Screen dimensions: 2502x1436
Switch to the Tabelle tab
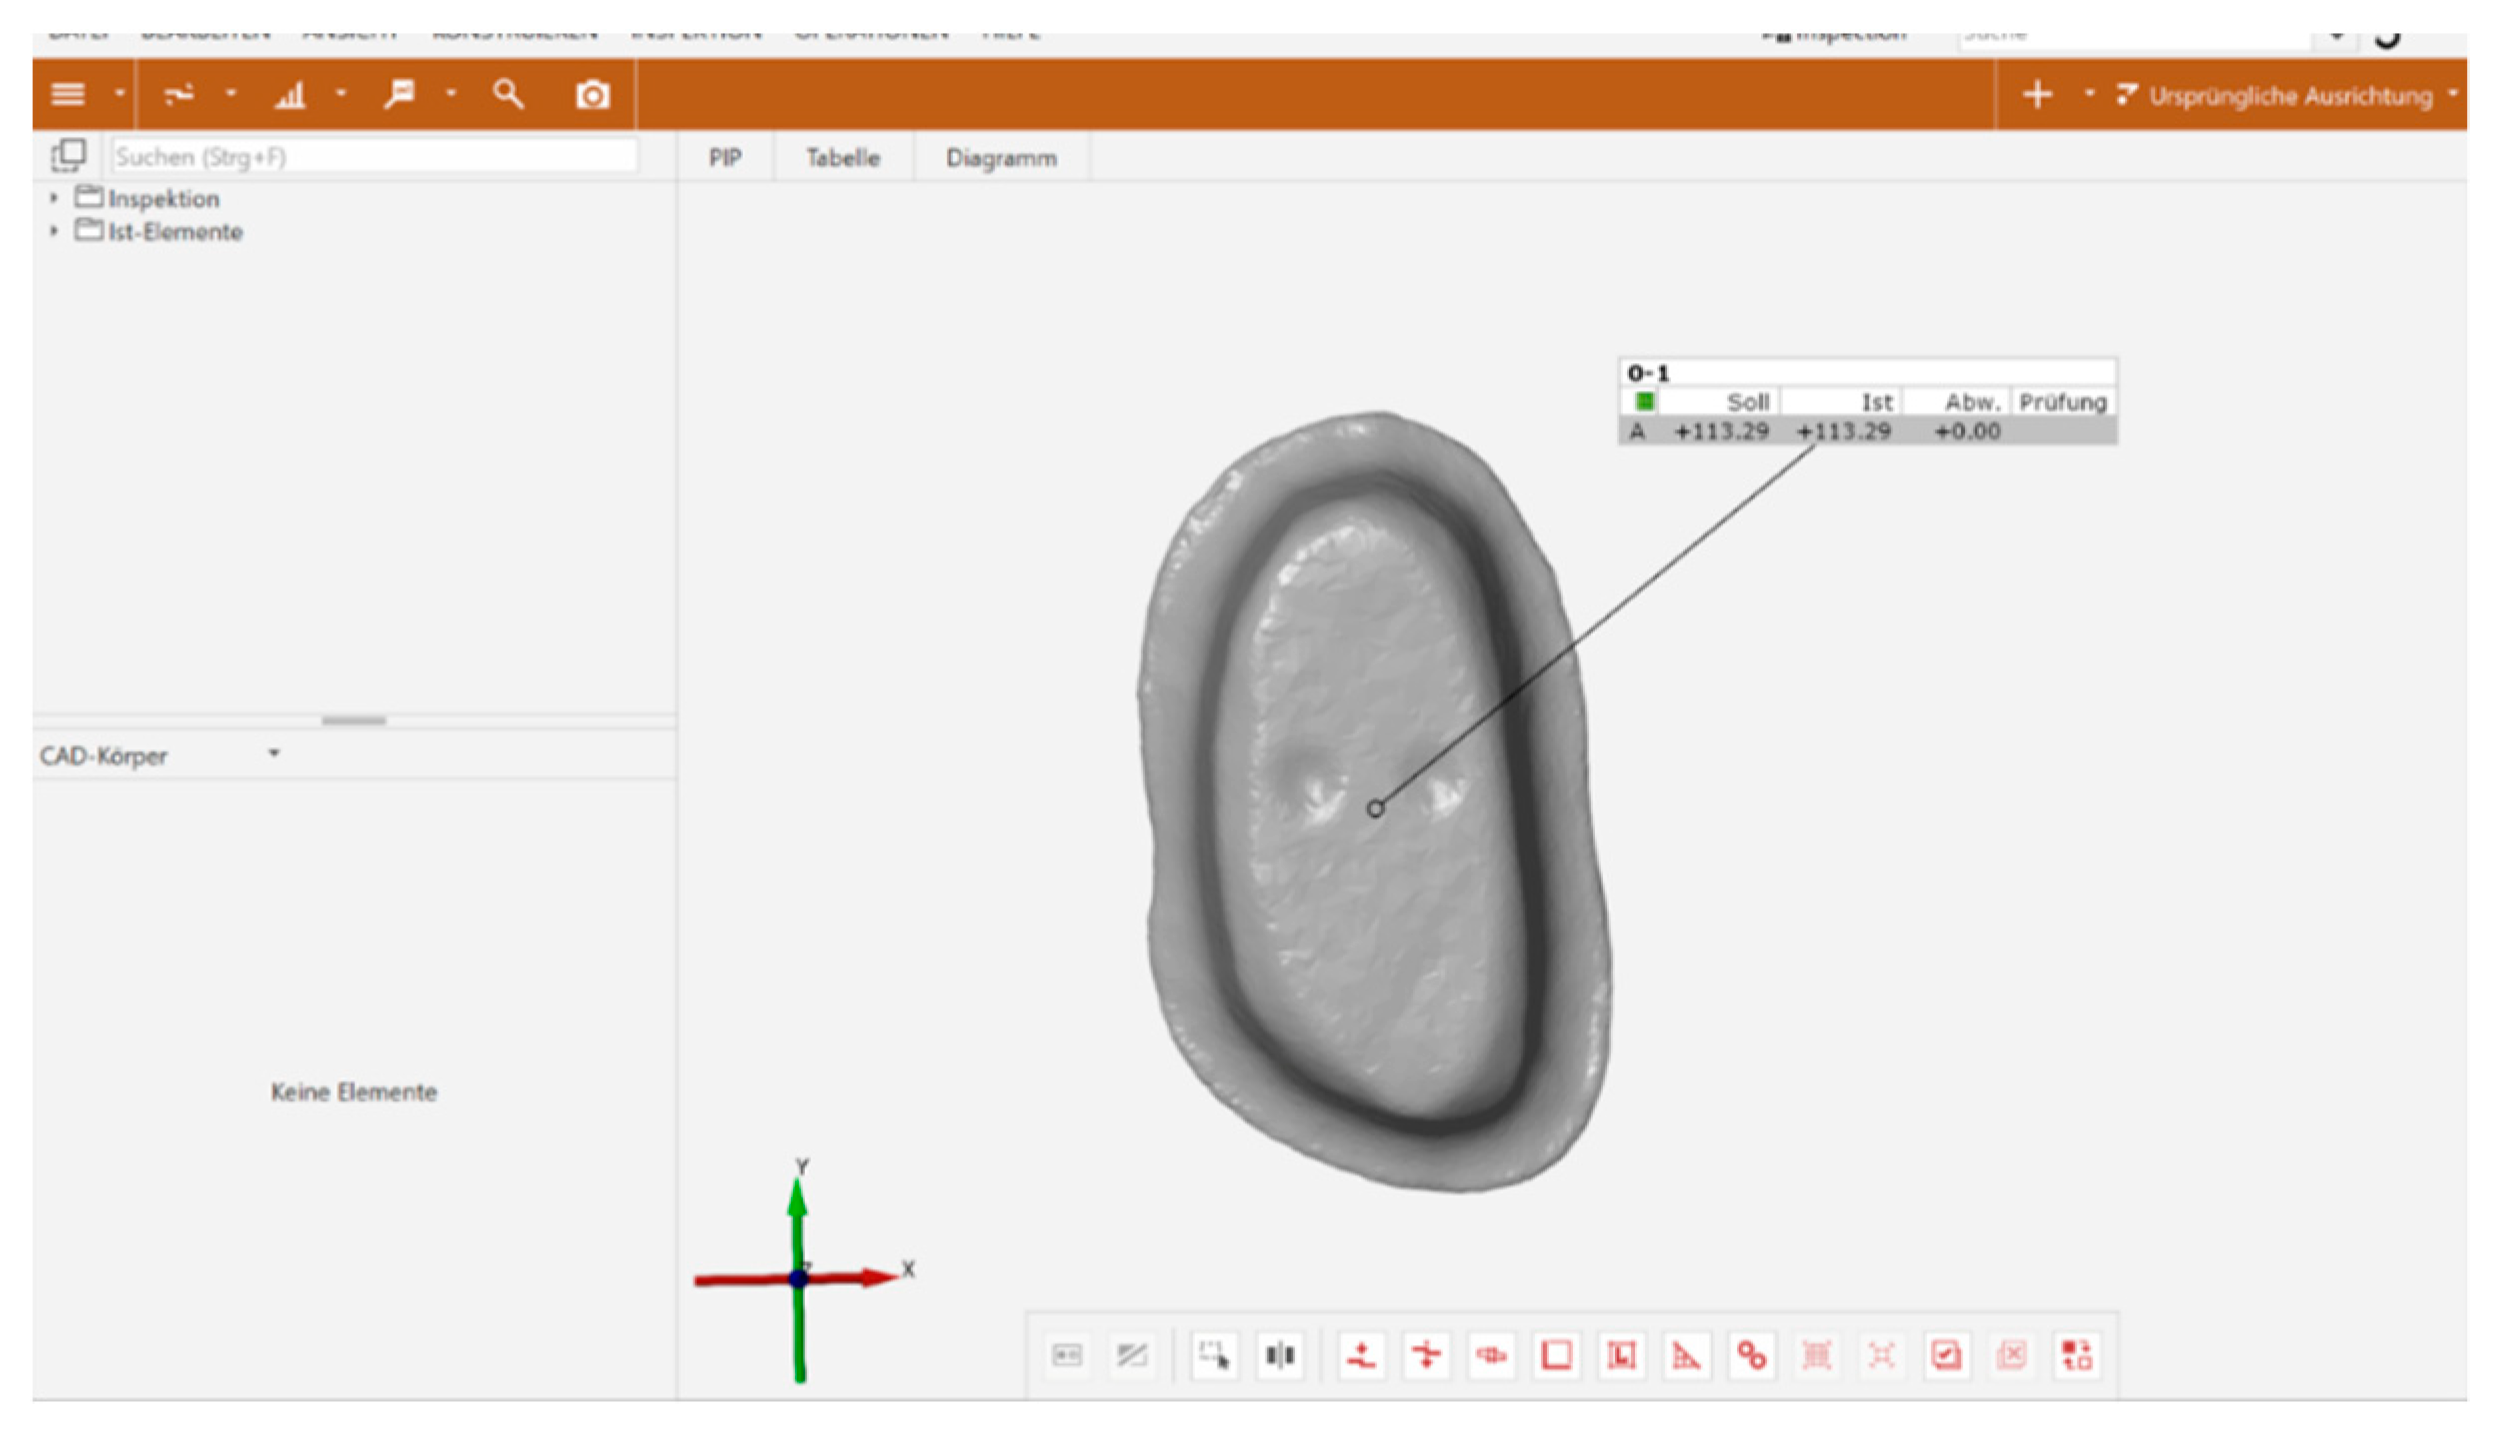tap(843, 158)
